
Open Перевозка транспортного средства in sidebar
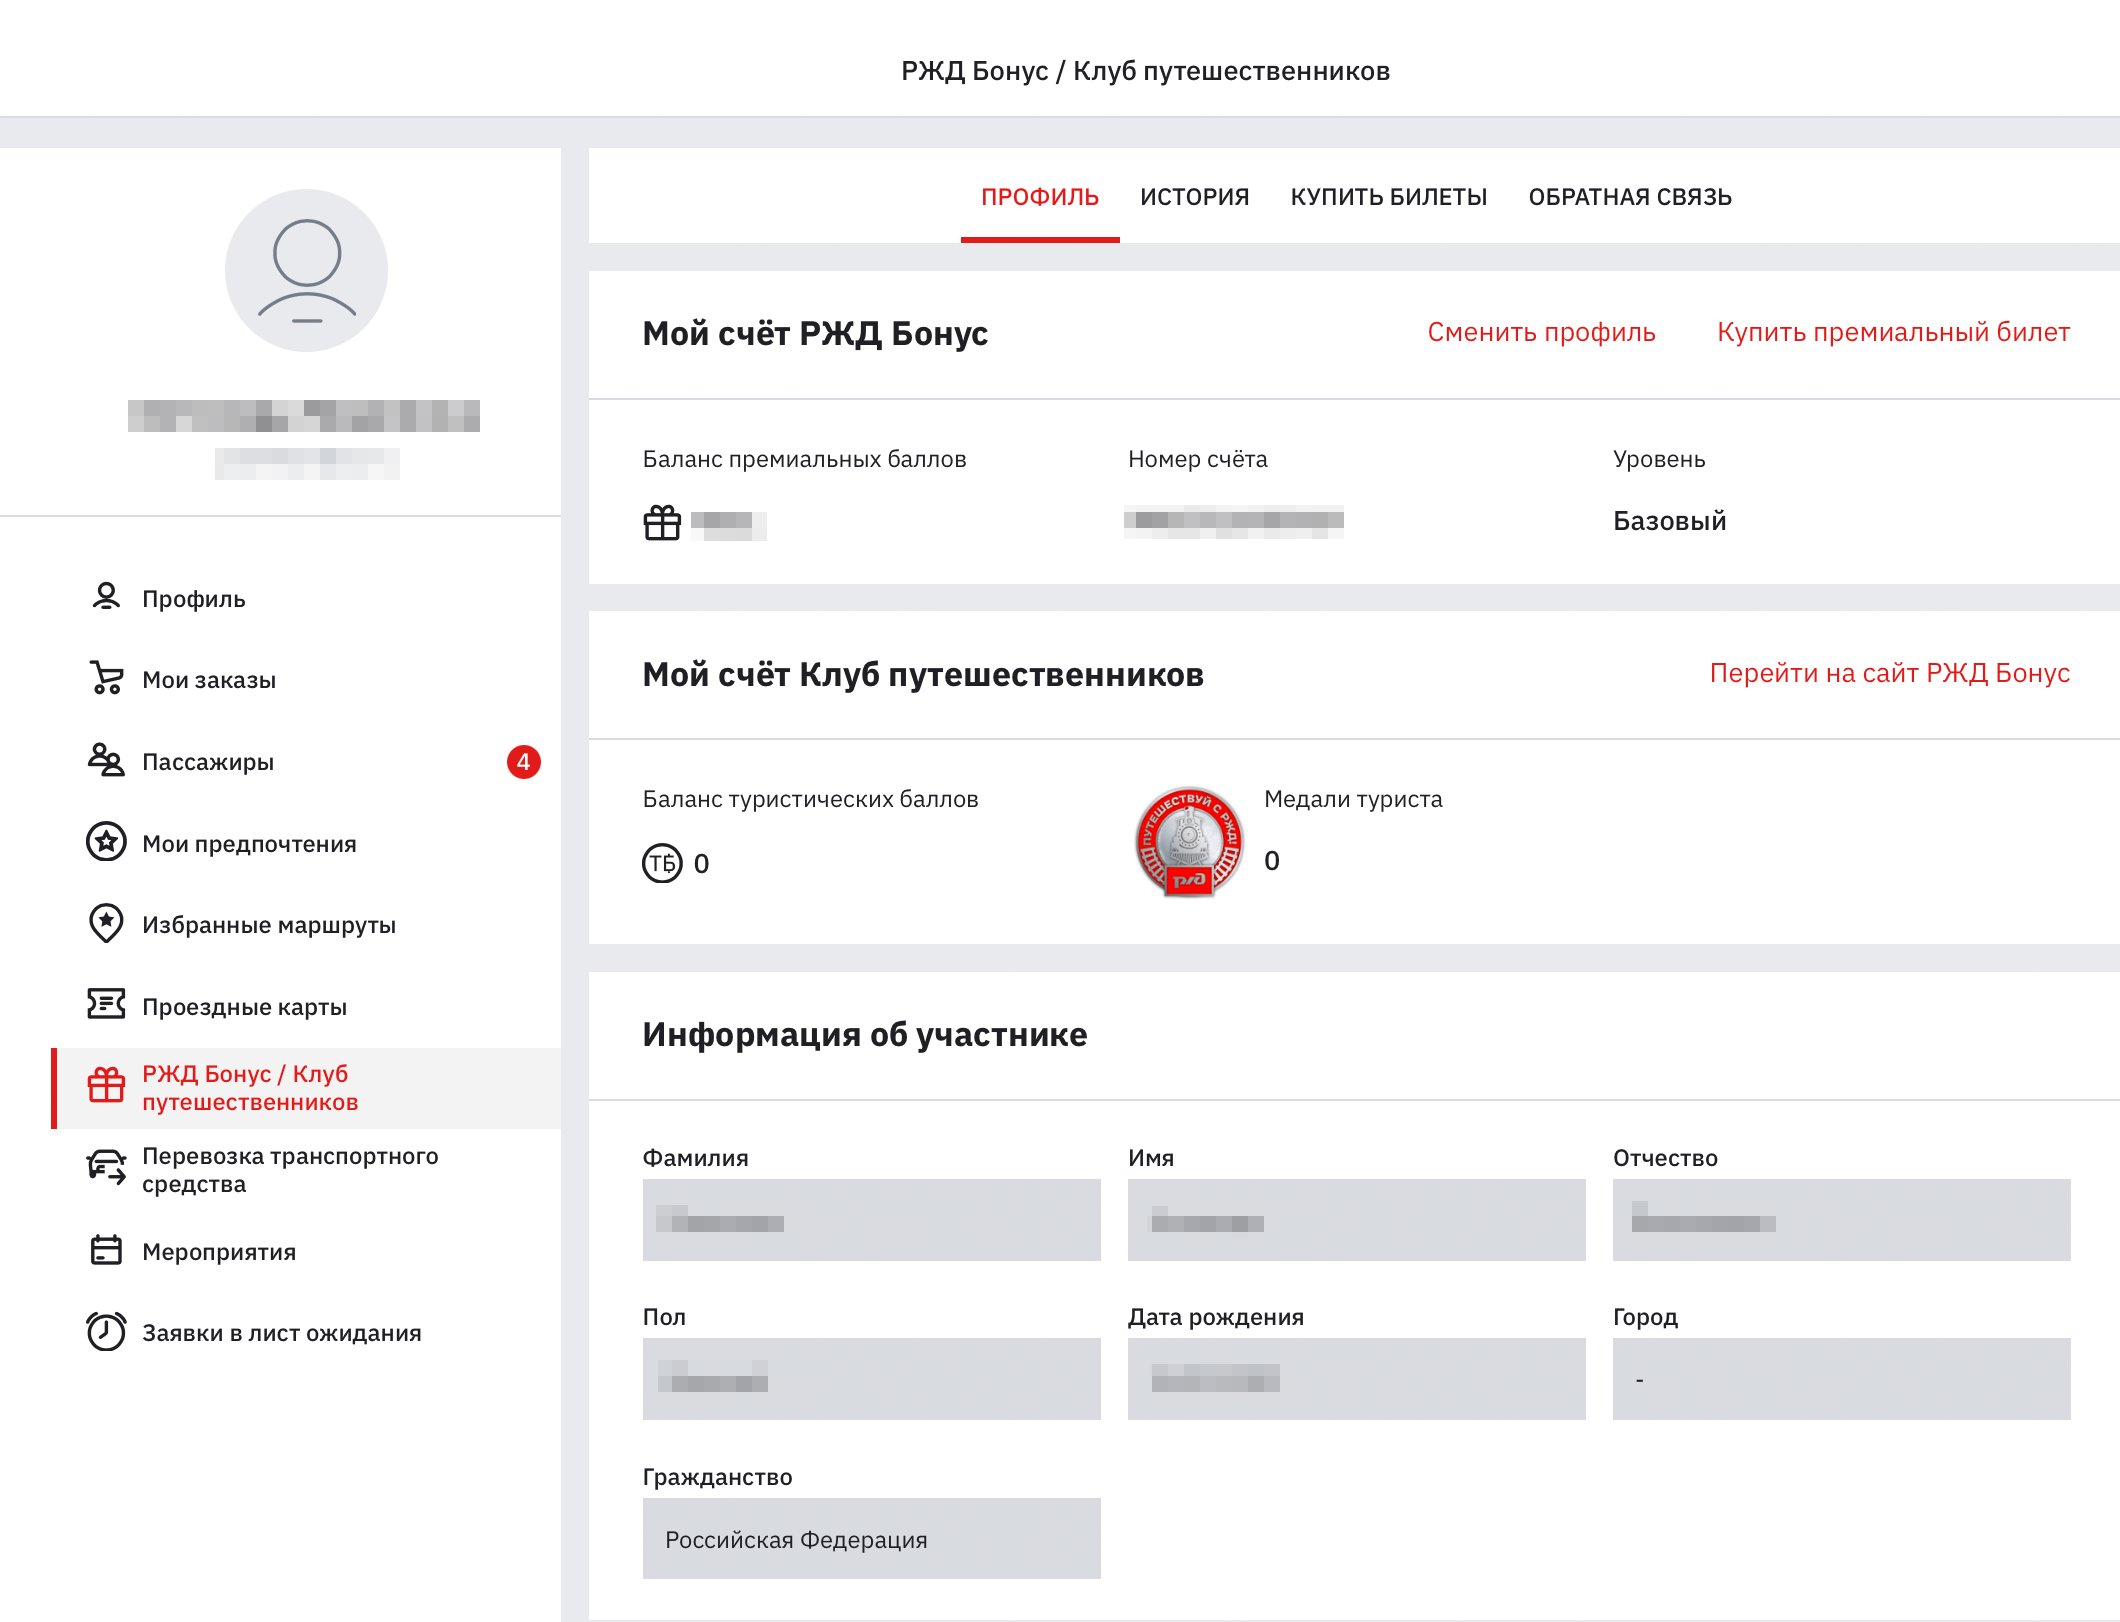click(305, 1169)
